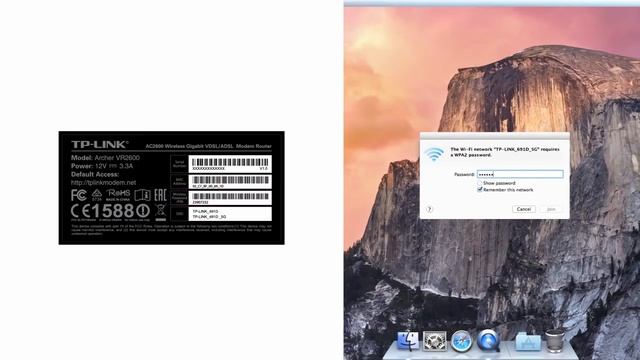Screen dimensions: 640x360
Task: Open Finder from the Dock
Action: (408, 341)
